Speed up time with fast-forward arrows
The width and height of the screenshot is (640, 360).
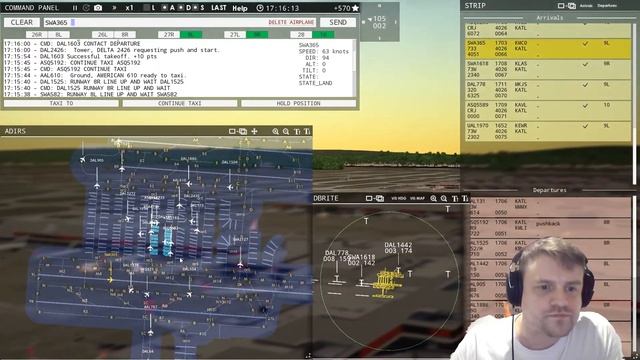tap(114, 8)
